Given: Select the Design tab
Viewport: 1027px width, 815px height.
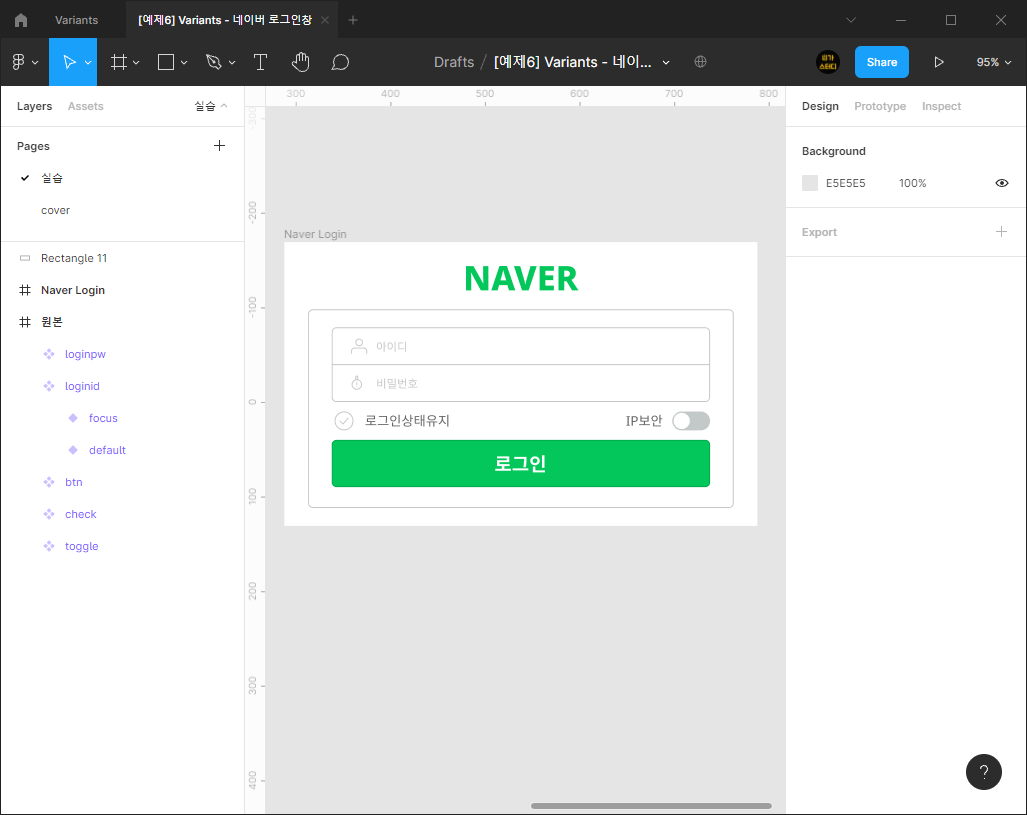Looking at the screenshot, I should click(820, 106).
